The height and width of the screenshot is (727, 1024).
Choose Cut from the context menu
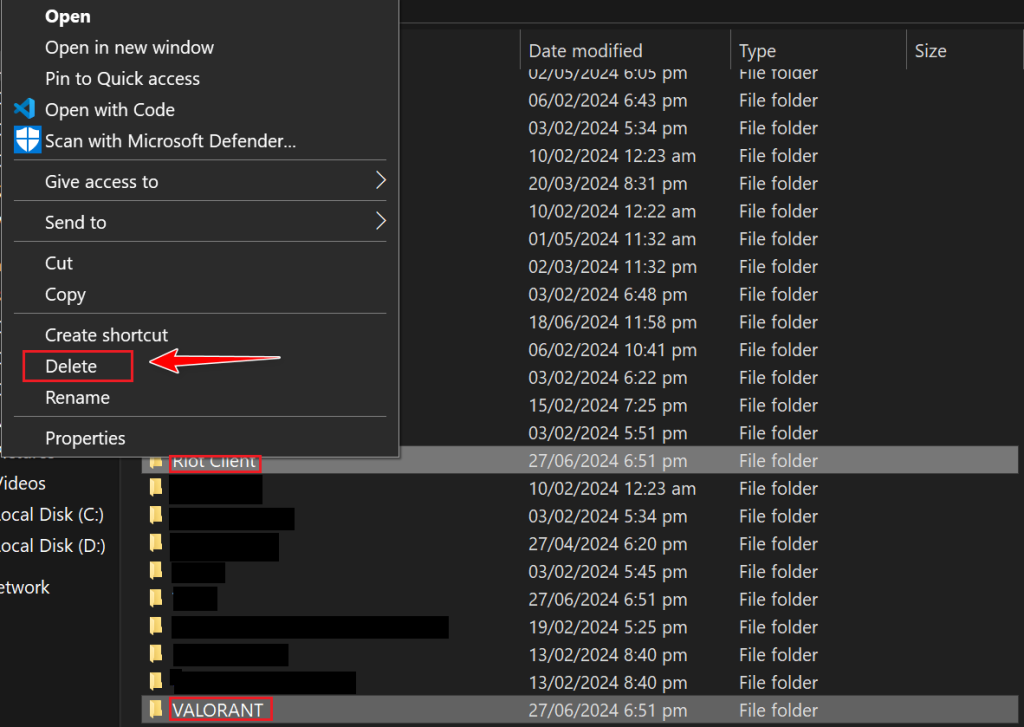tap(59, 263)
